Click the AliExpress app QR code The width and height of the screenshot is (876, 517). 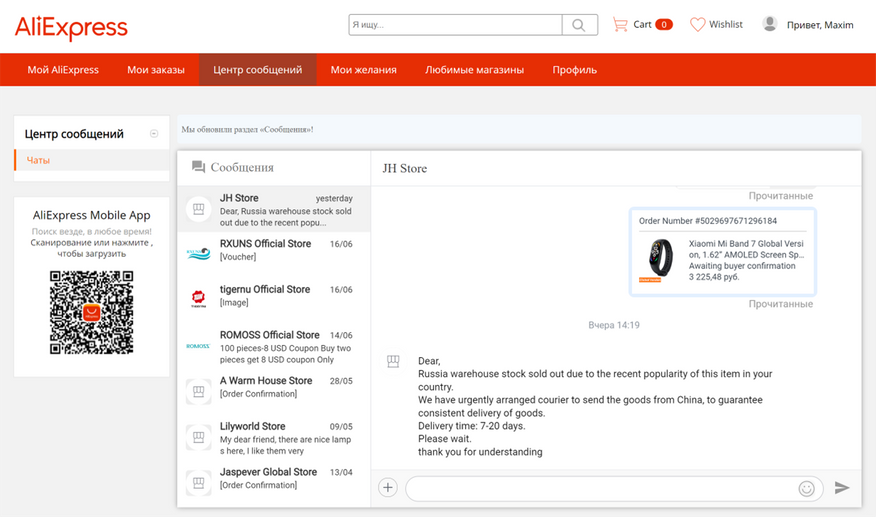coord(92,312)
